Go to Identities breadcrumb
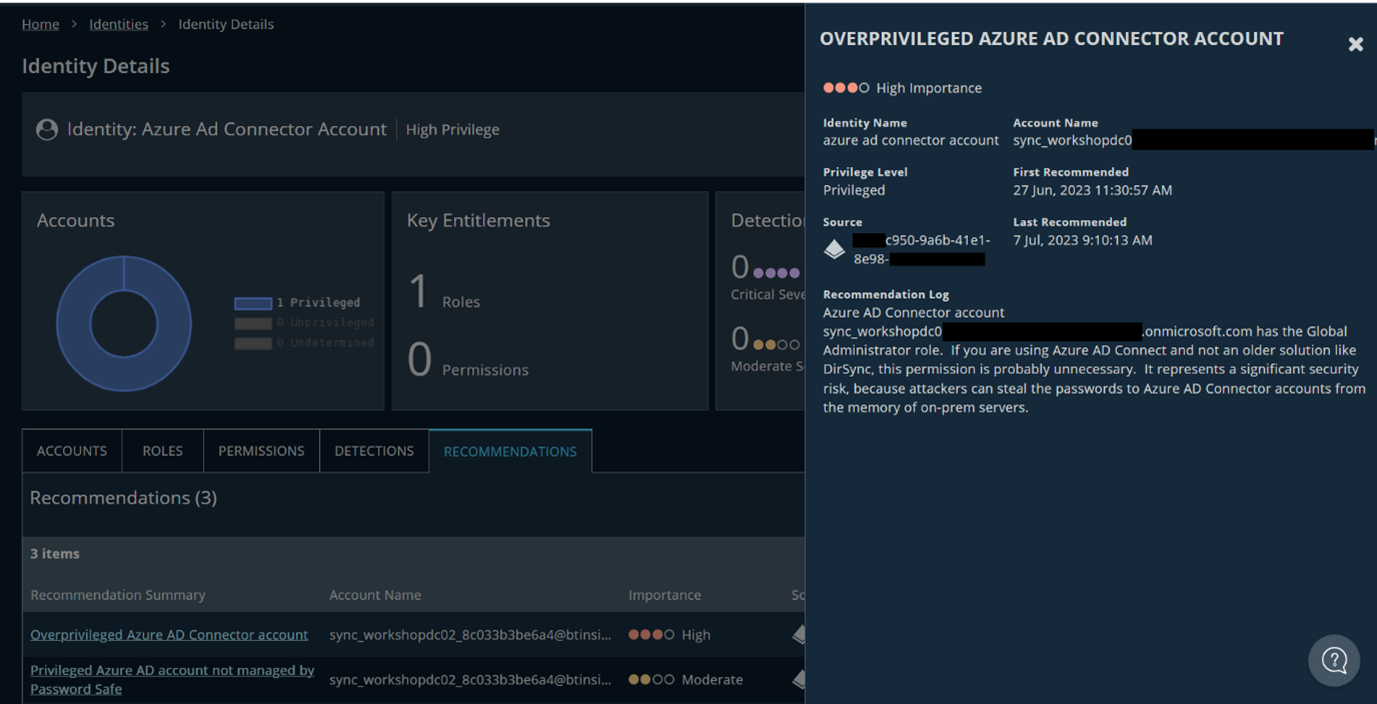Image resolution: width=1377 pixels, height=704 pixels. 118,24
